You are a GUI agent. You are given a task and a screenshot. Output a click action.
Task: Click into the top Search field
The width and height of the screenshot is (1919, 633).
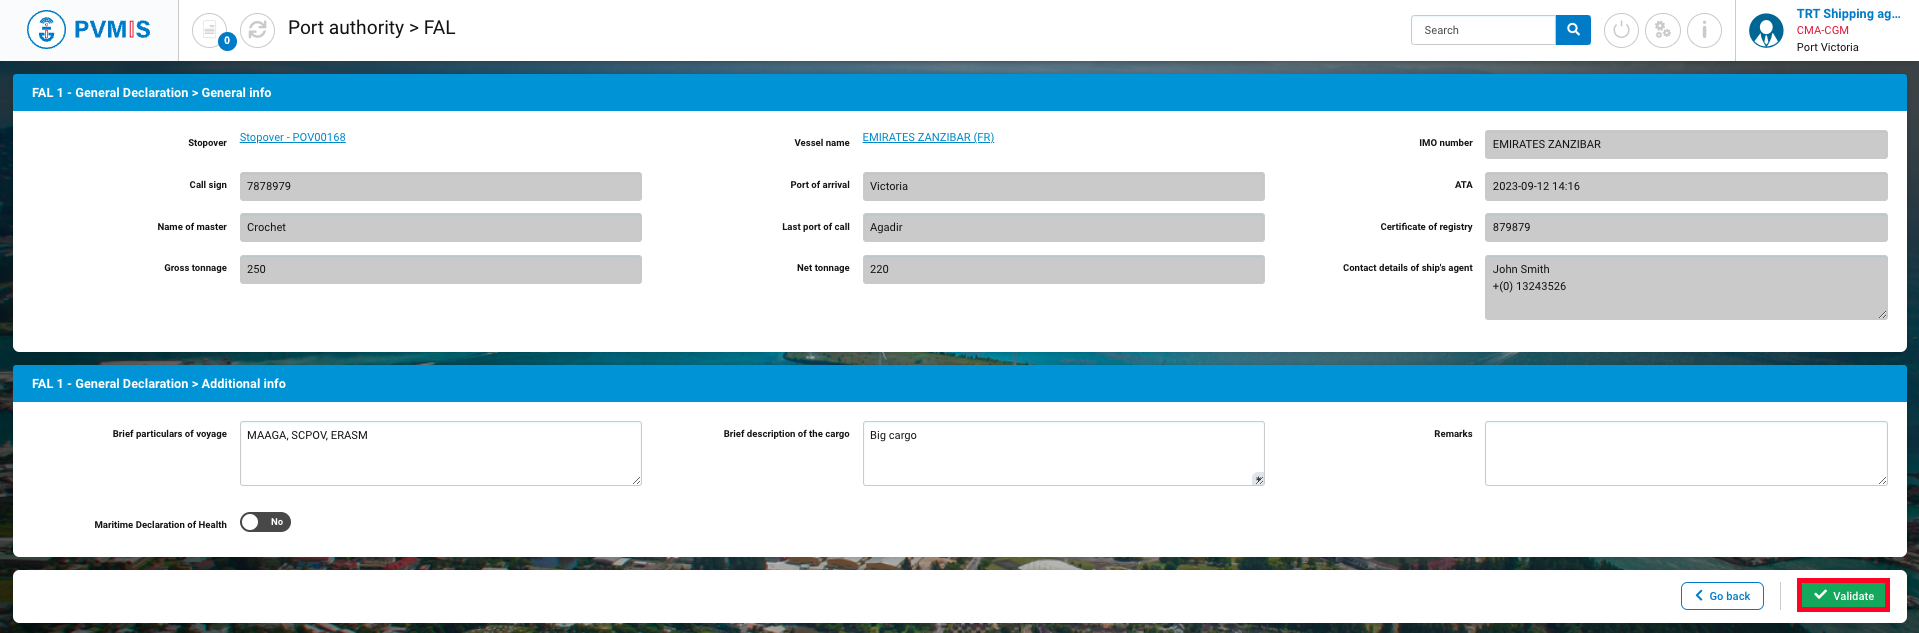click(1483, 30)
